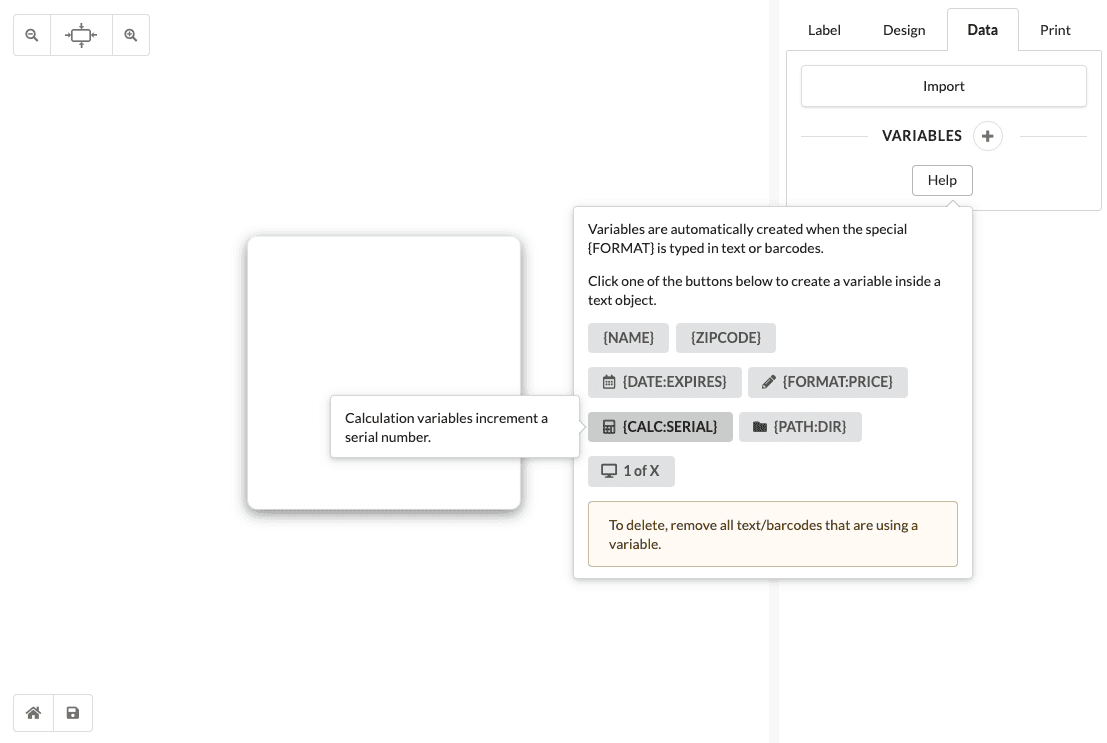
Task: Insert the {CALC:SERIAL} calculation variable
Action: coord(660,427)
